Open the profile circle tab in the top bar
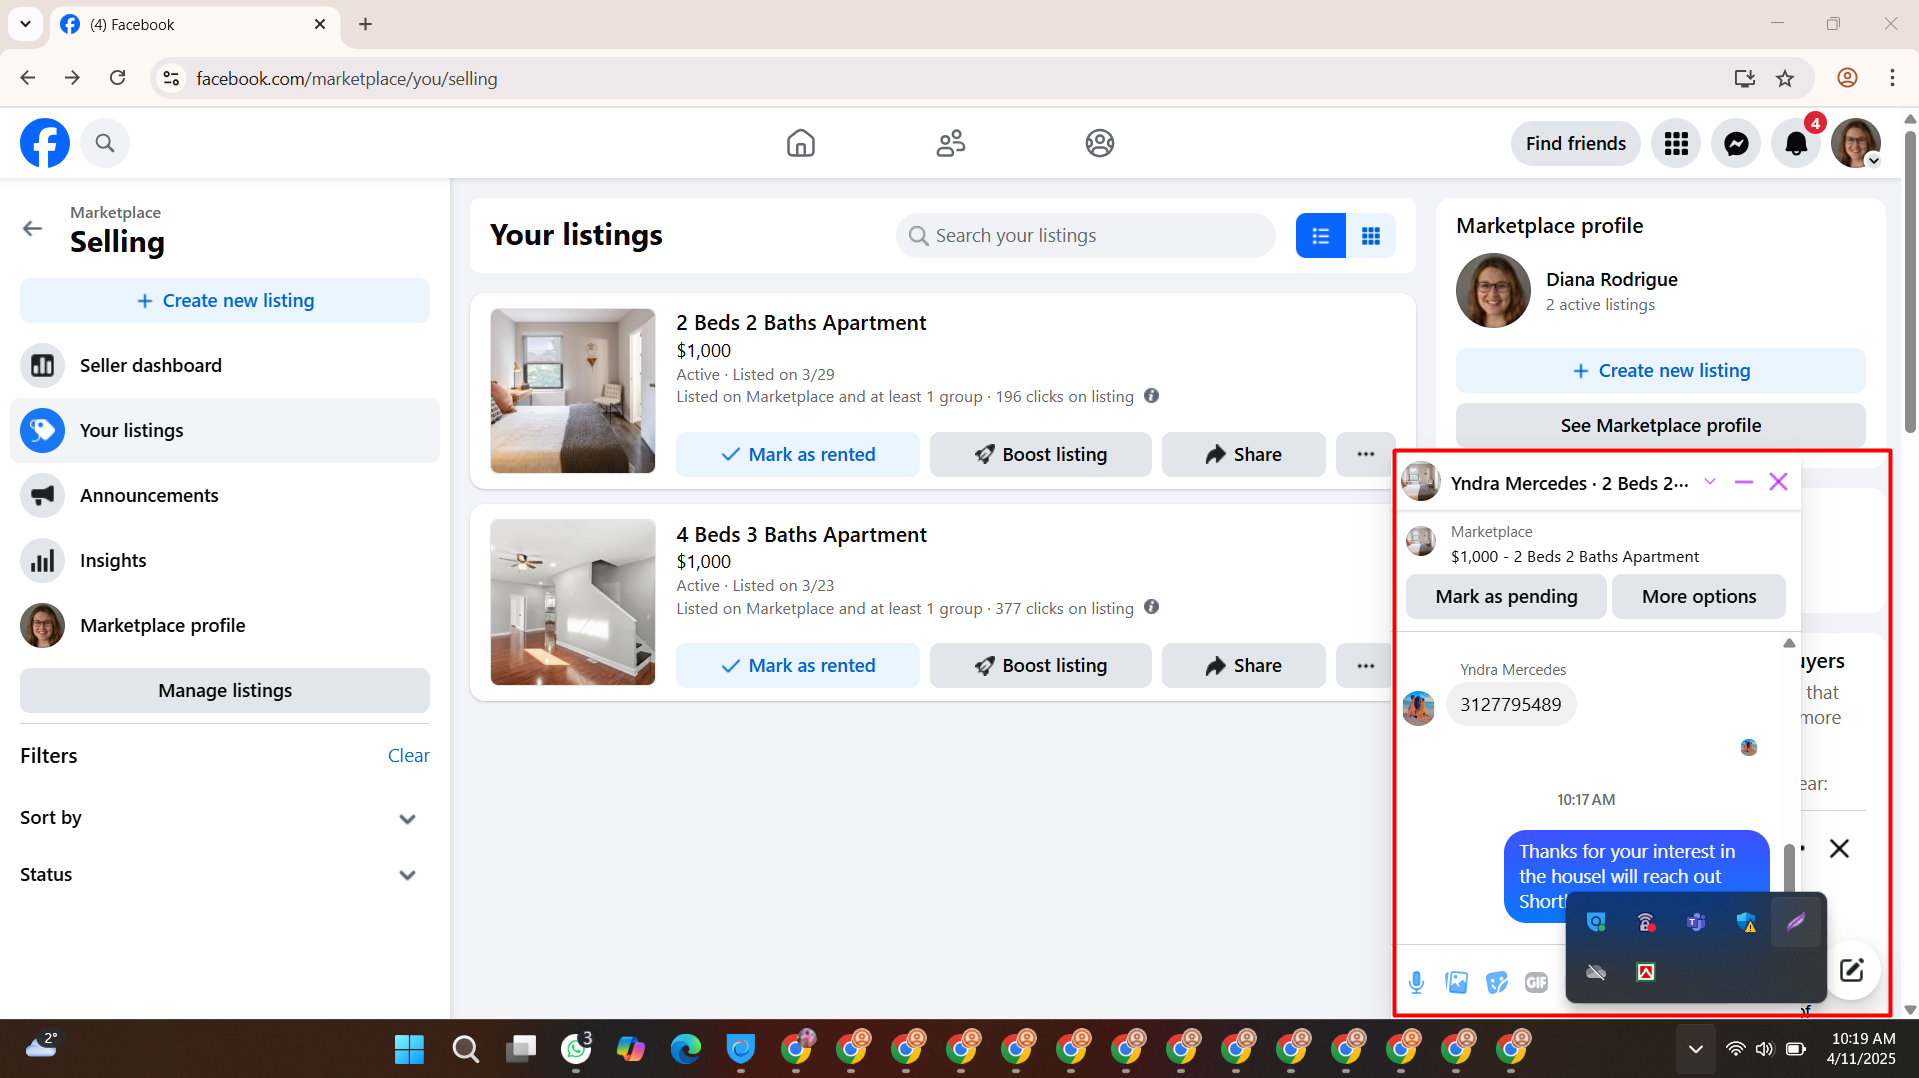The height and width of the screenshot is (1078, 1919). (1100, 143)
